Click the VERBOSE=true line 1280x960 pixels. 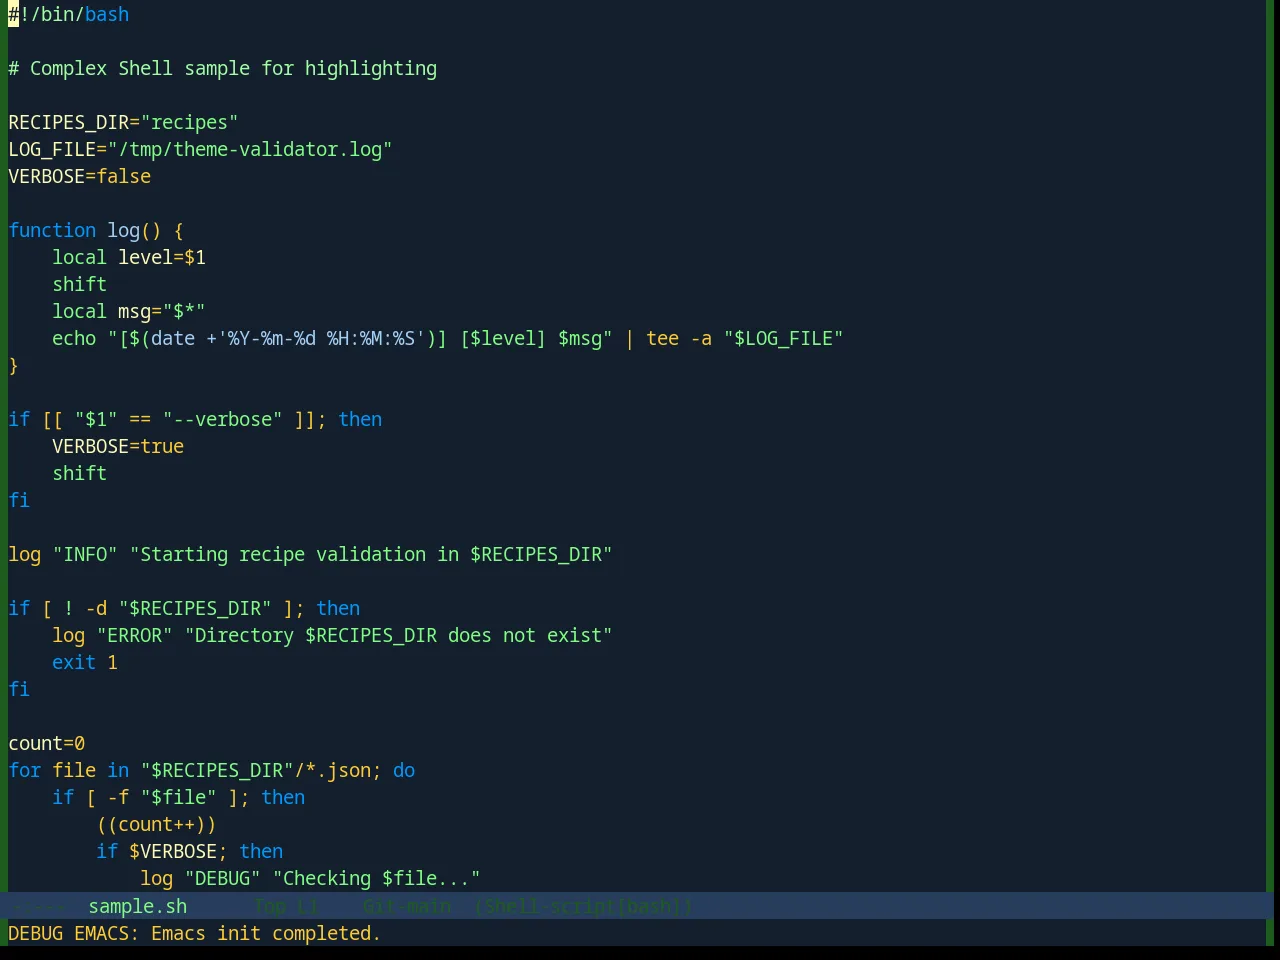tap(118, 446)
